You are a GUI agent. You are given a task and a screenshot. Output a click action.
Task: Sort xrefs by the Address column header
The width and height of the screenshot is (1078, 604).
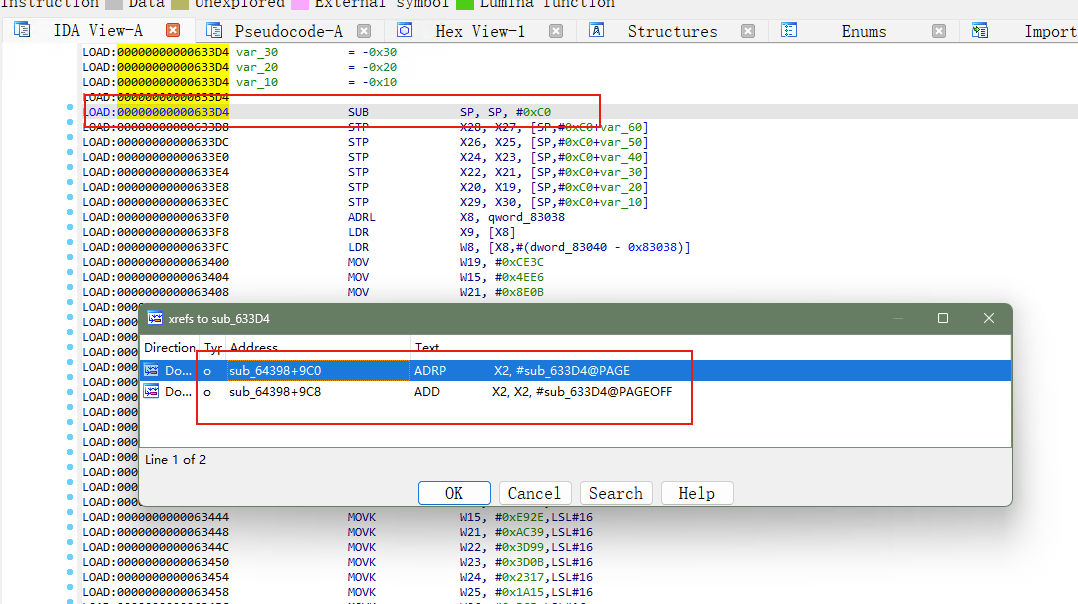point(318,347)
